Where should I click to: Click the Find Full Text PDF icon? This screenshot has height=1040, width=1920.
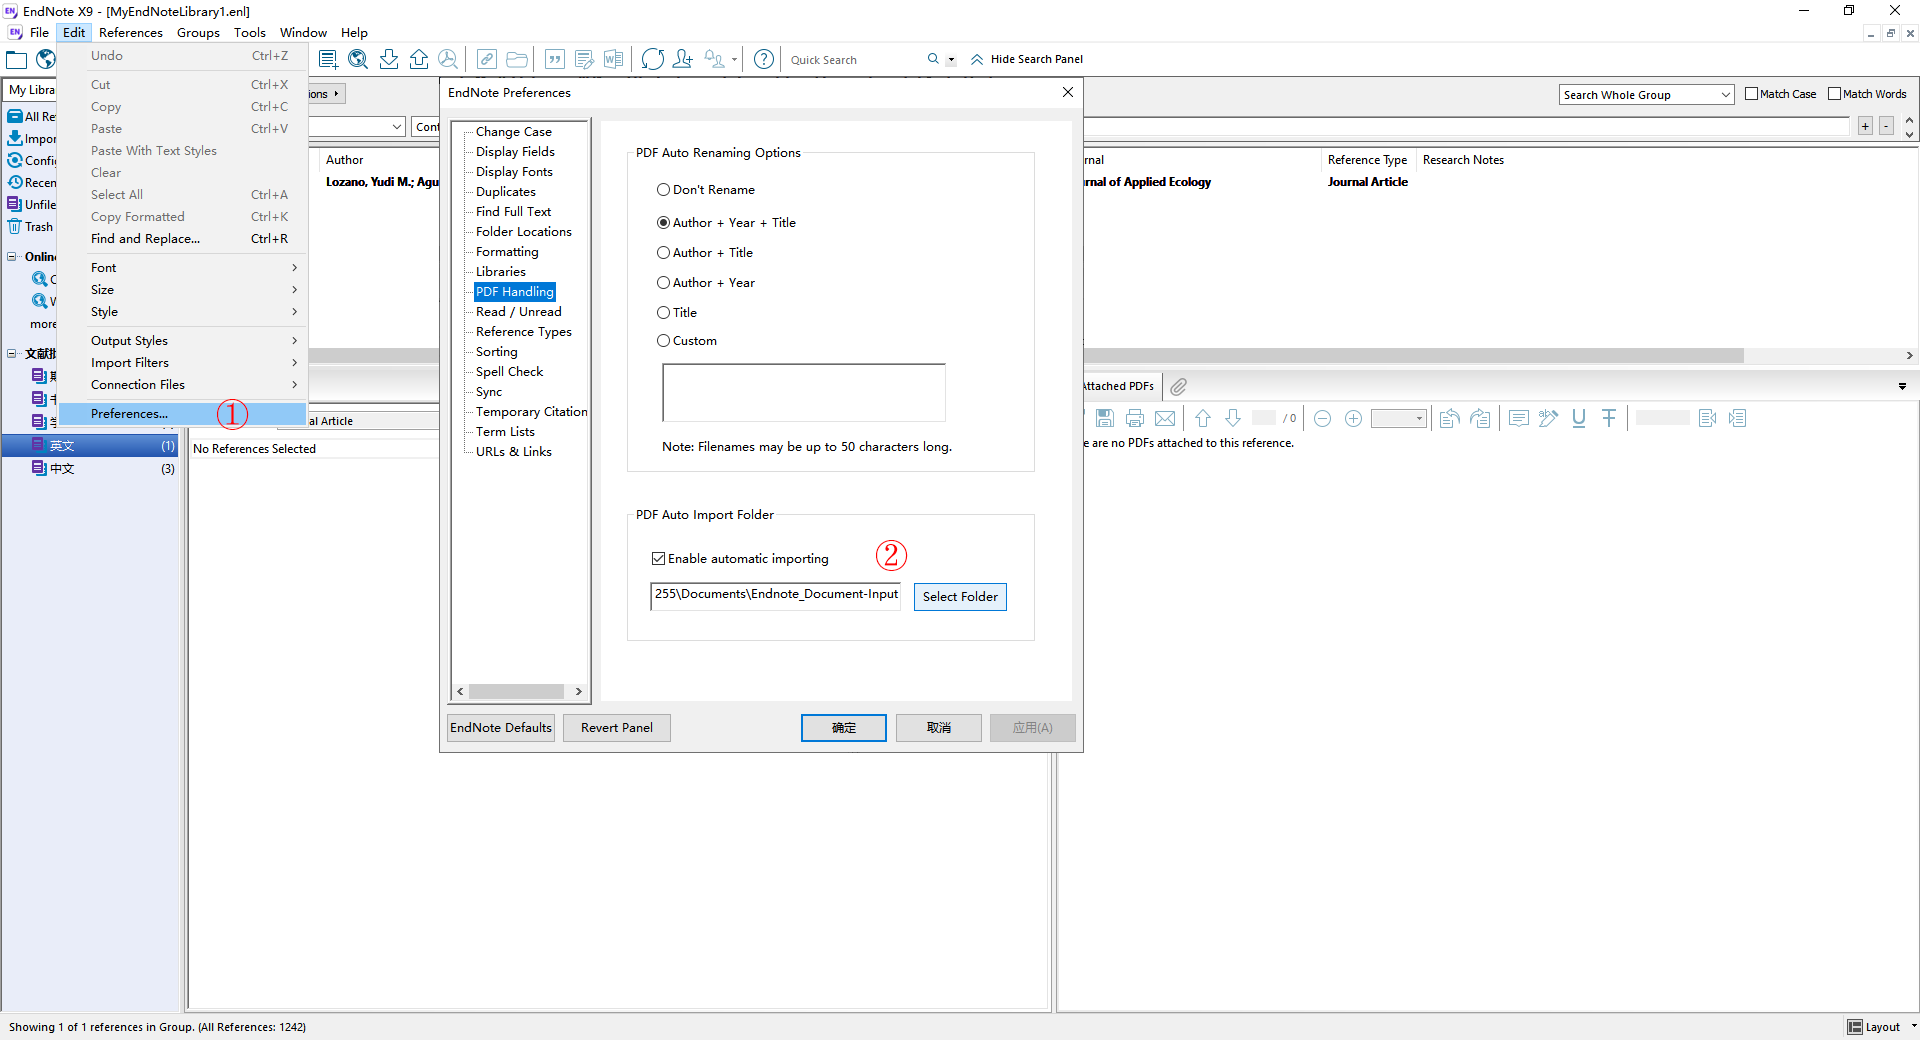448,59
